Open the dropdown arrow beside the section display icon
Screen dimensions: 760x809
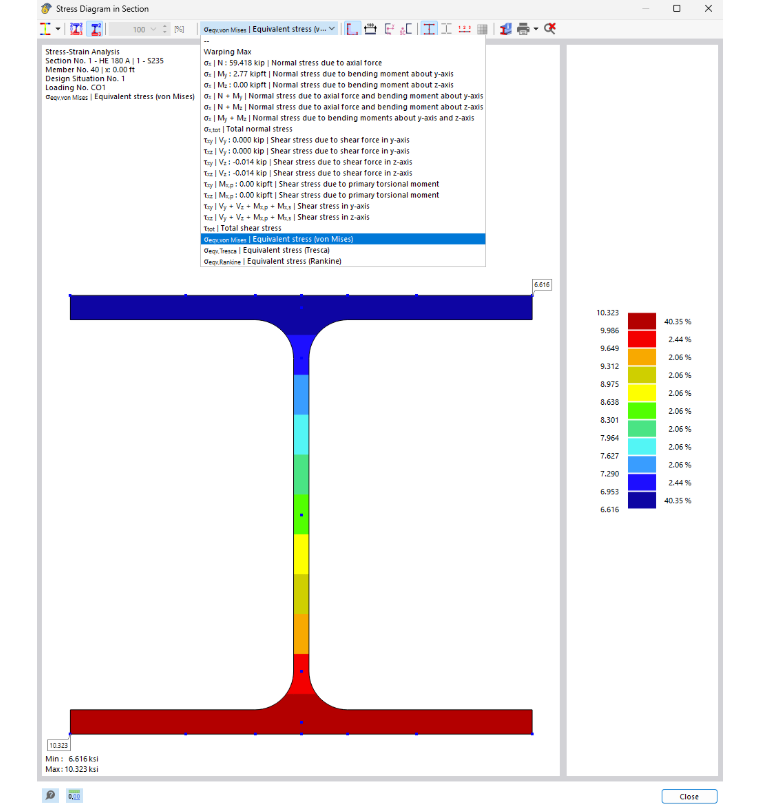pyautogui.click(x=58, y=29)
